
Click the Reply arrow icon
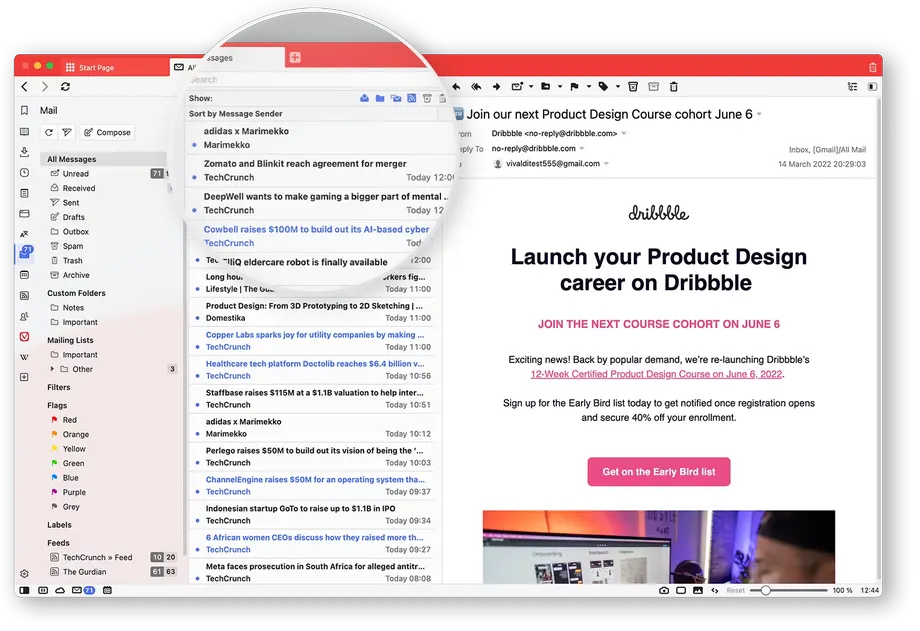click(x=456, y=86)
